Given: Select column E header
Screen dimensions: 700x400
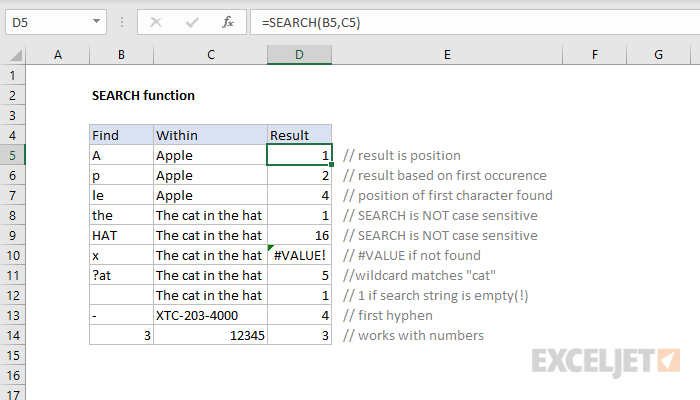Looking at the screenshot, I should 445,54.
